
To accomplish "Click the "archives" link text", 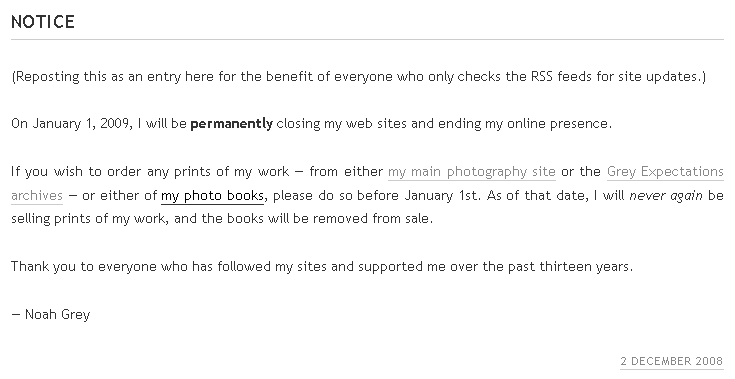I will [x=37, y=195].
